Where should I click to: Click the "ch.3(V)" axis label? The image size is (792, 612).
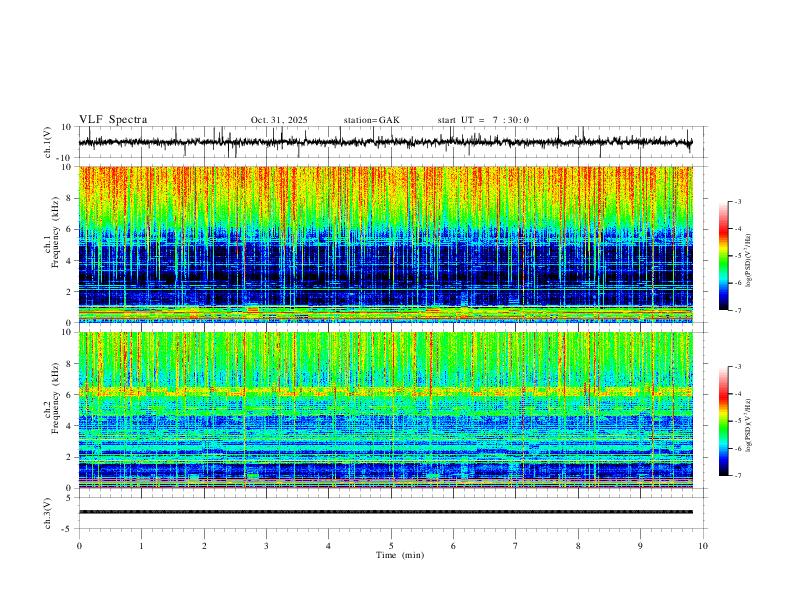coord(48,513)
